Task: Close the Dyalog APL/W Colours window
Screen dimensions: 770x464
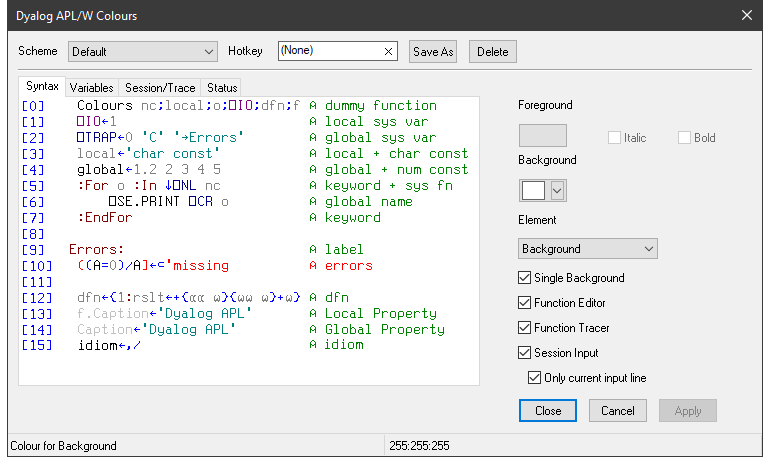Action: pyautogui.click(x=746, y=15)
